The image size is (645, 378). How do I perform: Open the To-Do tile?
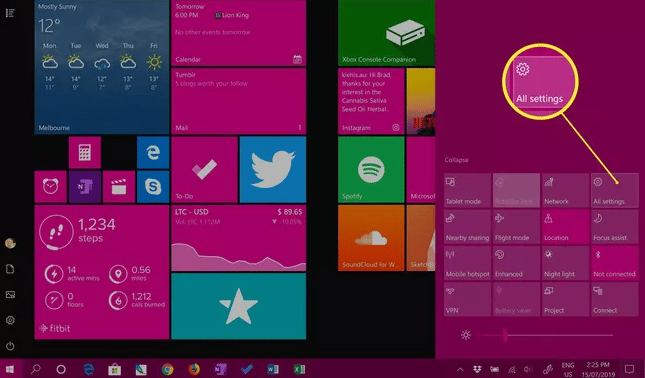(204, 169)
